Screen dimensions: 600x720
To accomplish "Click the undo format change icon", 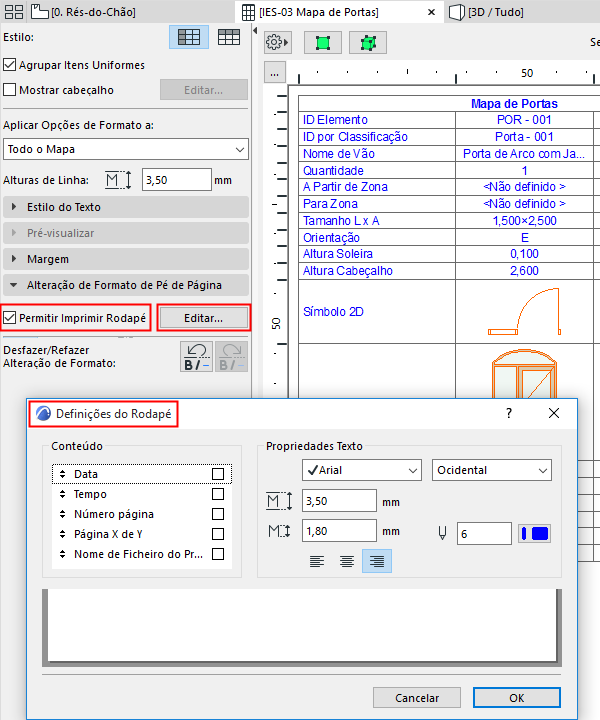I will (196, 356).
